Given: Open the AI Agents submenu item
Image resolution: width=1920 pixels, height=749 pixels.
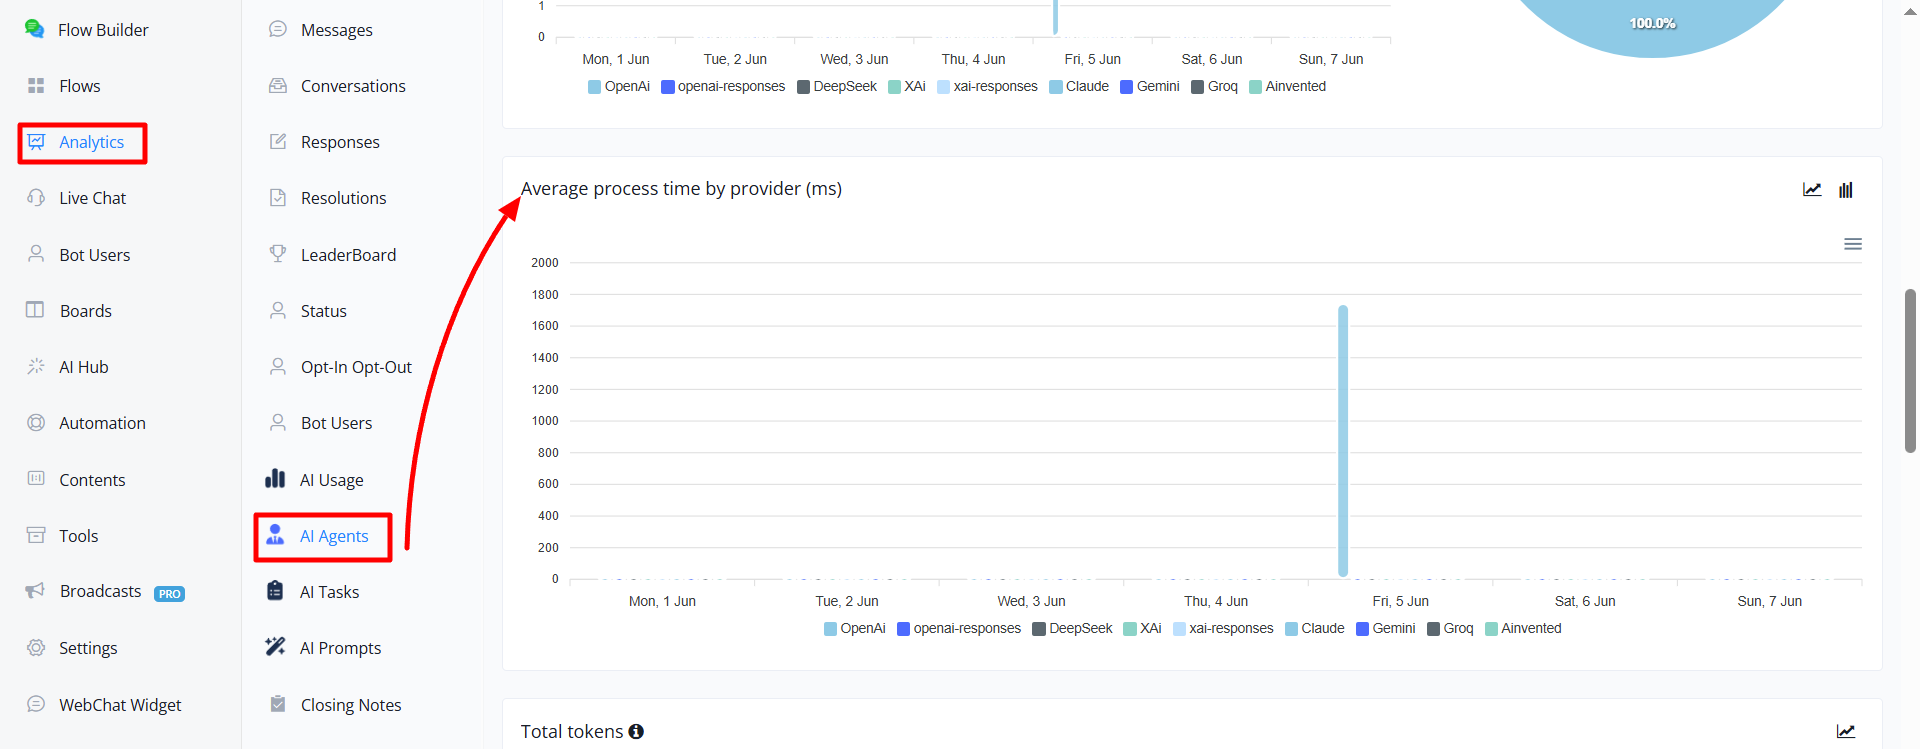Looking at the screenshot, I should click(x=322, y=537).
